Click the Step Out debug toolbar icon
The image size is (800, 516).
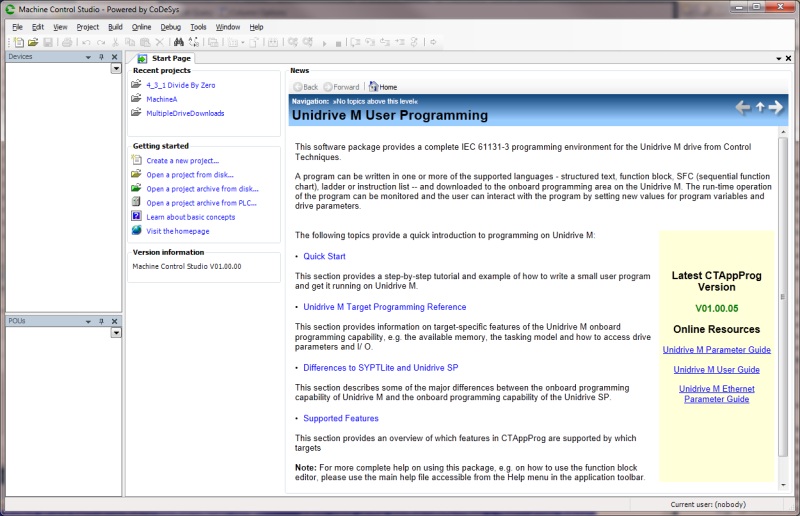pyautogui.click(x=384, y=42)
